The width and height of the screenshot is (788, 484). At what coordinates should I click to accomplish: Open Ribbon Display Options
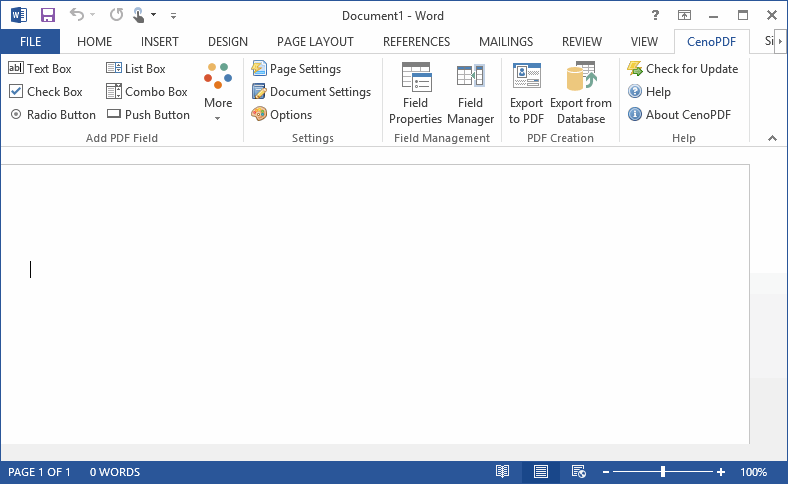[x=684, y=16]
